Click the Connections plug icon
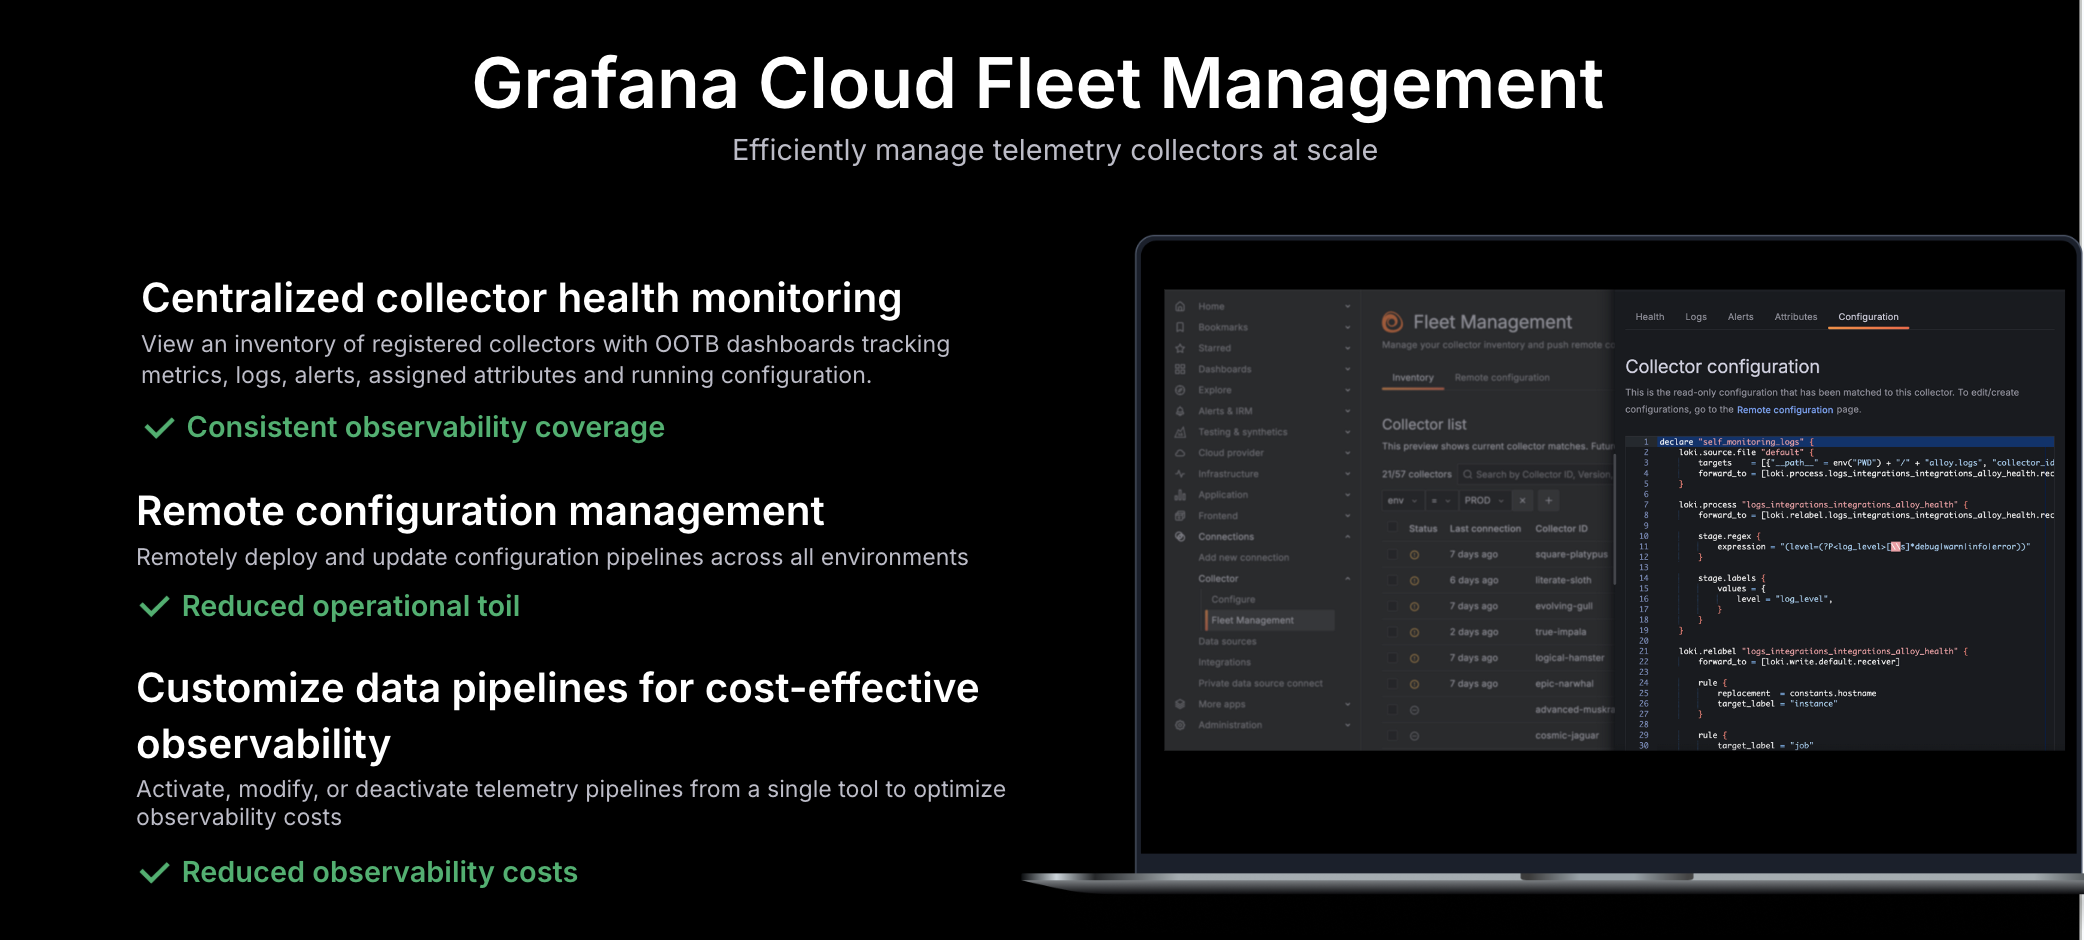The height and width of the screenshot is (940, 2084). [x=1179, y=536]
